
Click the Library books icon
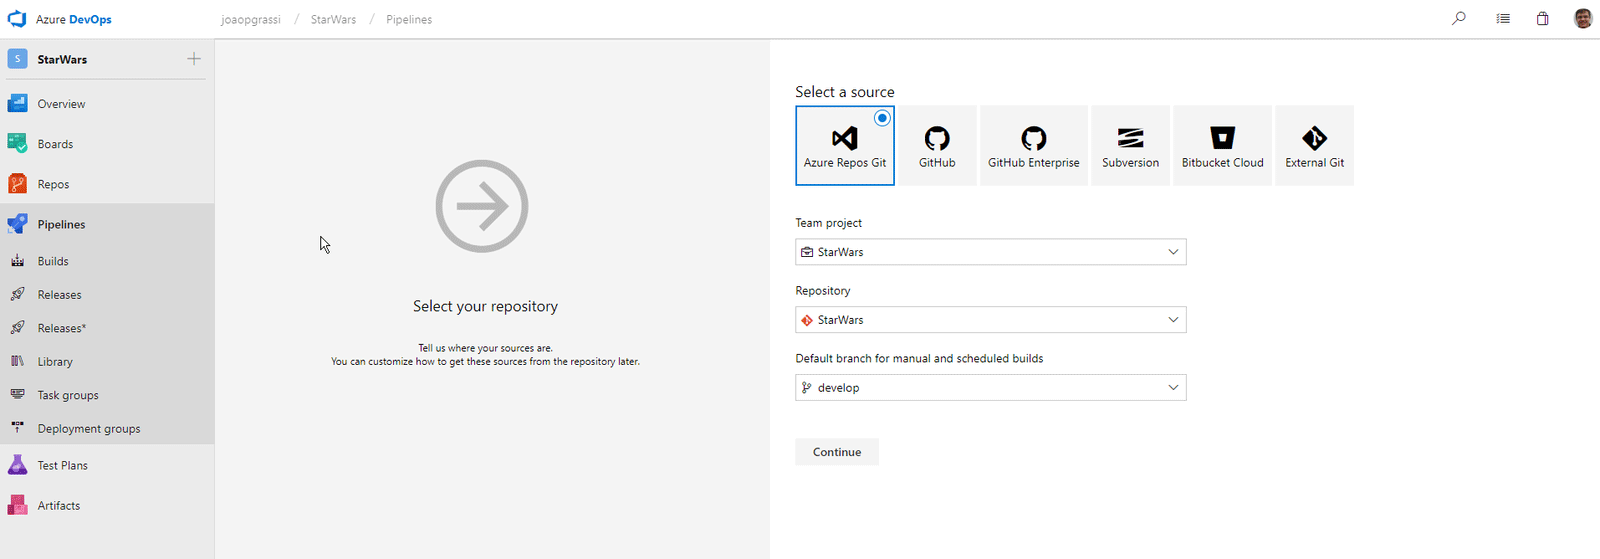[17, 361]
